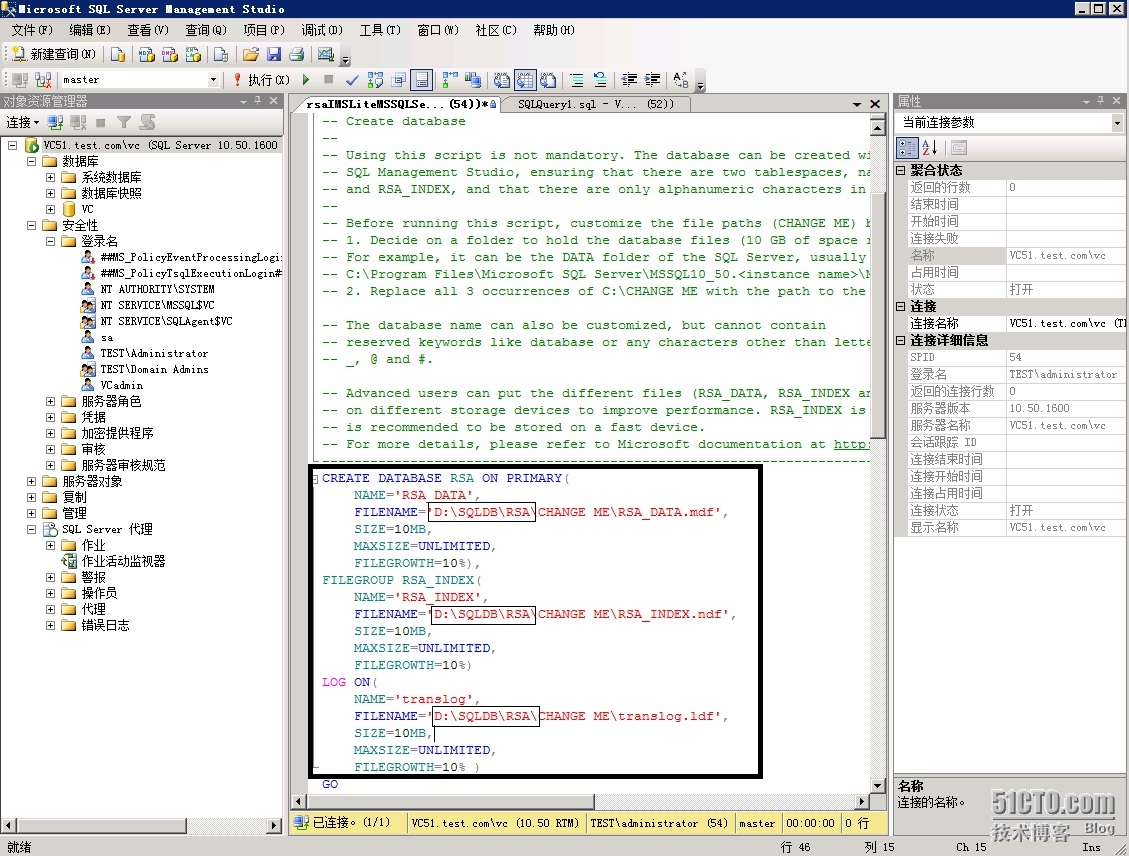Click the 连接名称 property value
Screen dimensions: 1129x856
coord(1066,323)
